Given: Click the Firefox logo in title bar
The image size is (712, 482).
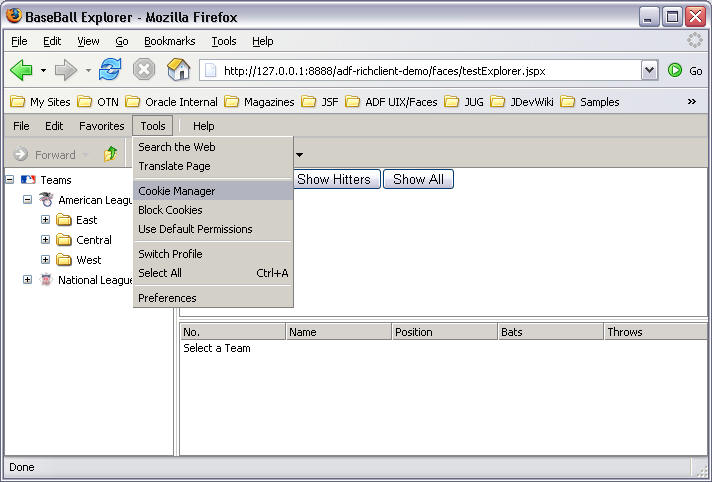Looking at the screenshot, I should tap(14, 16).
